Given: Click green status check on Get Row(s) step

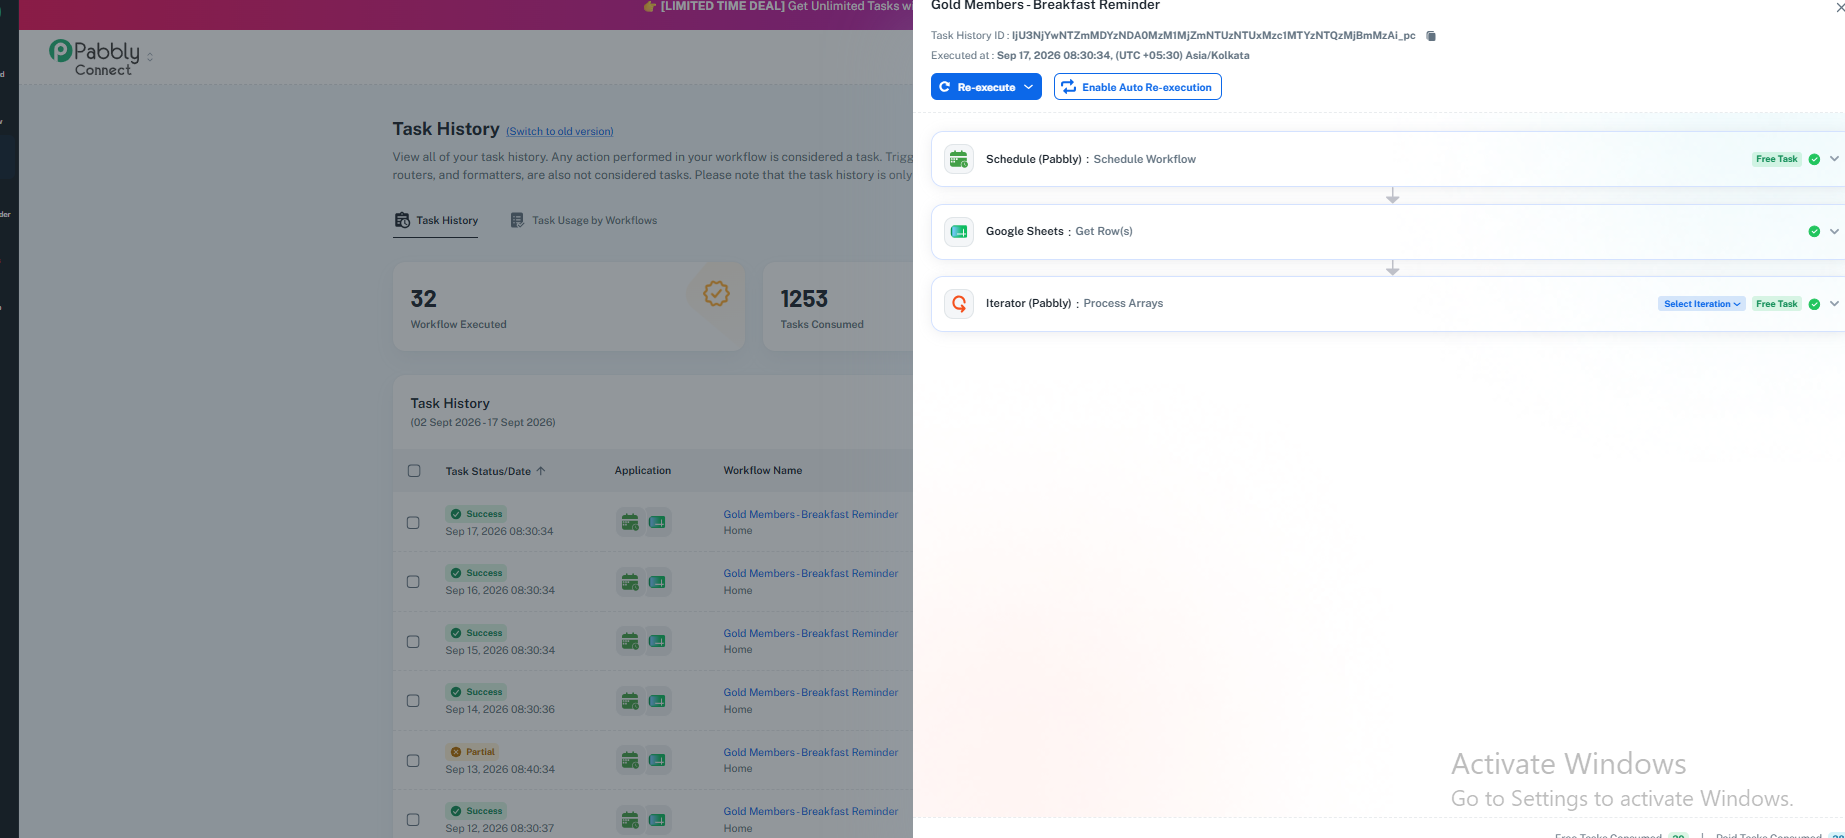Looking at the screenshot, I should [1814, 231].
